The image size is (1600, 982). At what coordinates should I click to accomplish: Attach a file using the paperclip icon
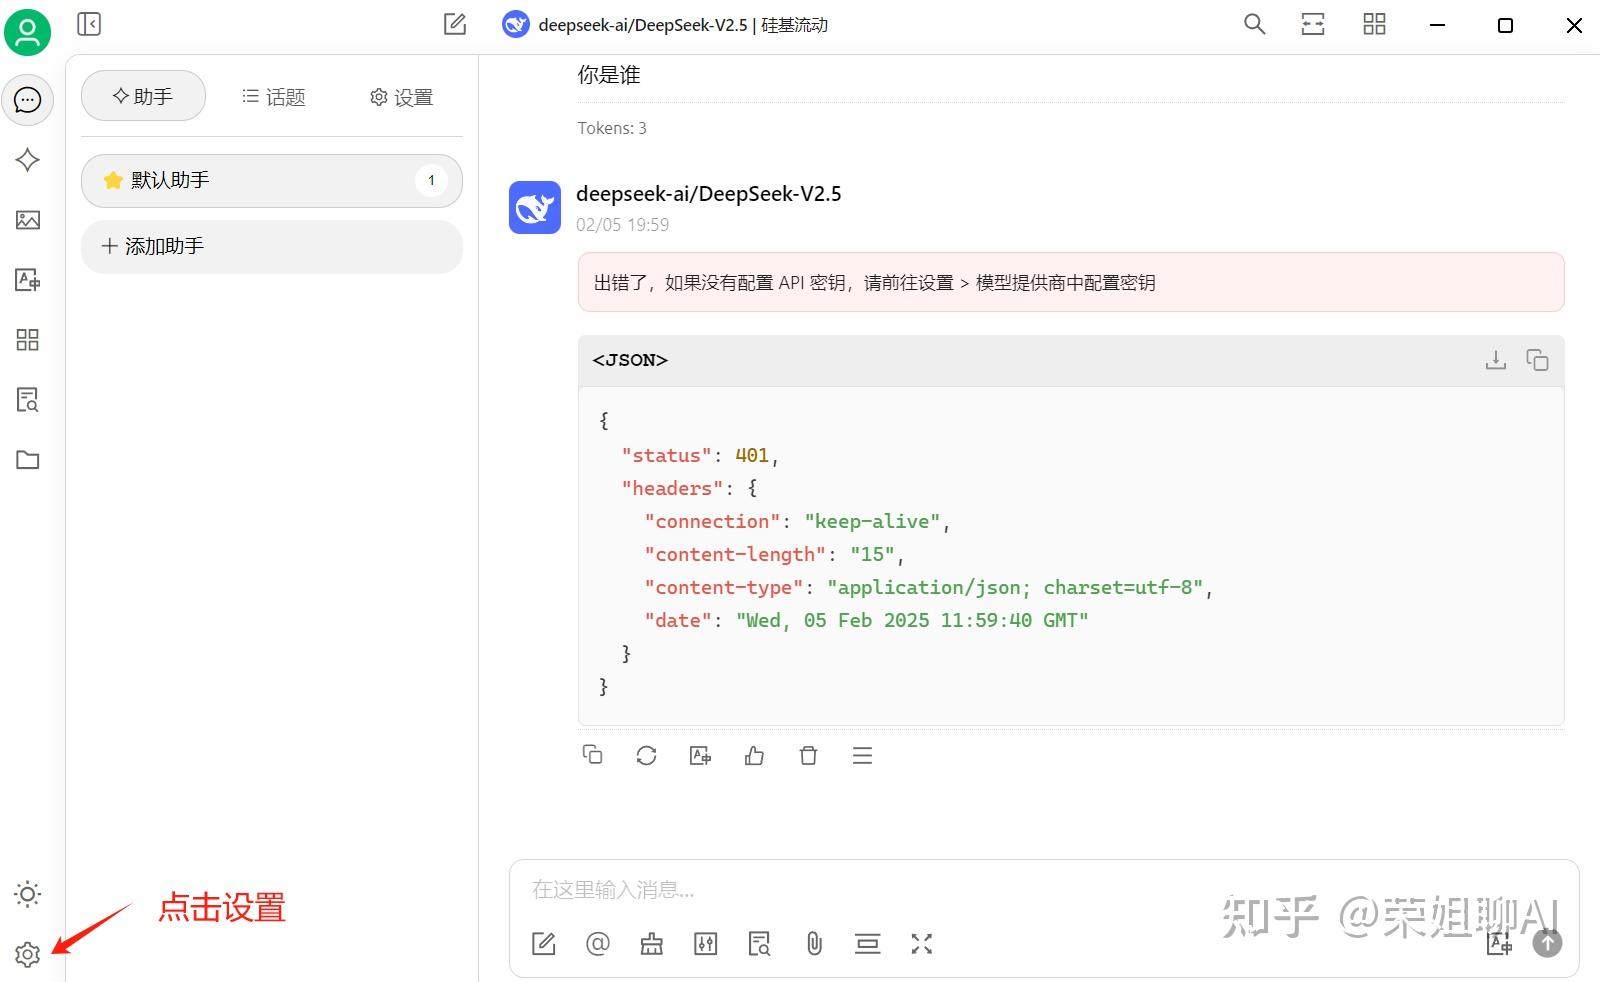click(x=813, y=943)
